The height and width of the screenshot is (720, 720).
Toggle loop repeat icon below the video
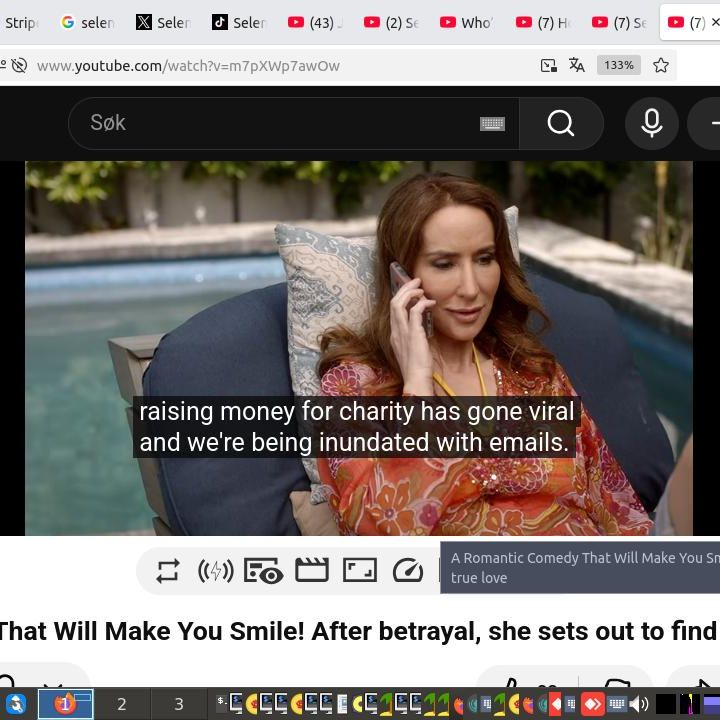168,571
